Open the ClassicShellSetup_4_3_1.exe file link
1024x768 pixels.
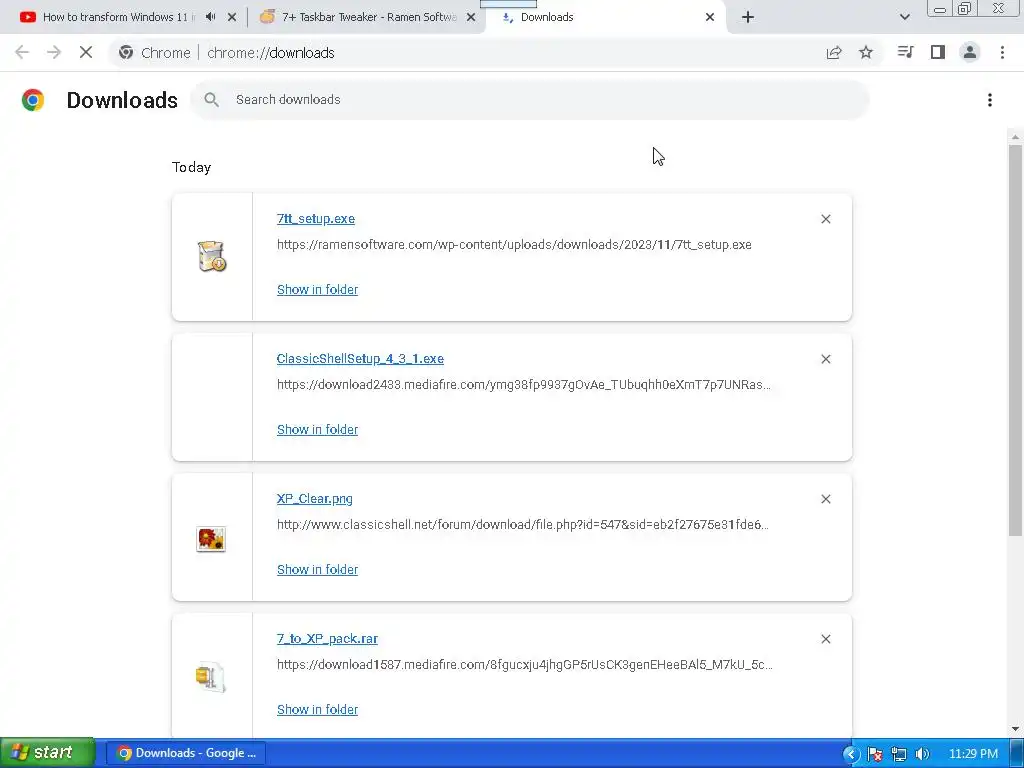[360, 359]
